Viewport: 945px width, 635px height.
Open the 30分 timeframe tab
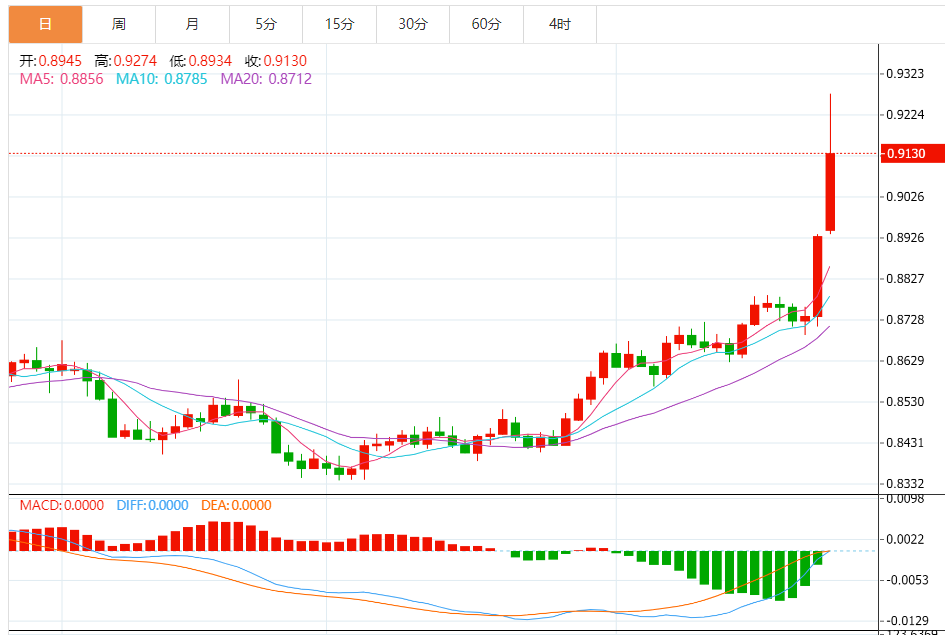(x=413, y=24)
